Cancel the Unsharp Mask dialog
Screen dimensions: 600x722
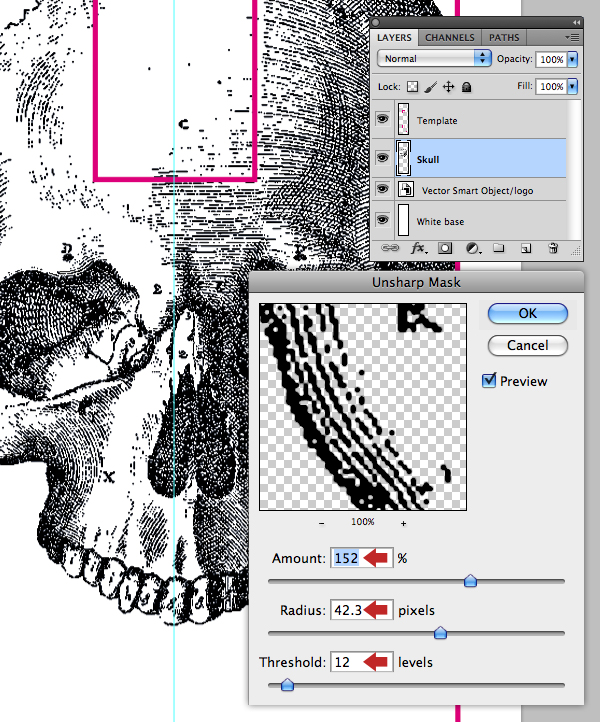pos(528,345)
